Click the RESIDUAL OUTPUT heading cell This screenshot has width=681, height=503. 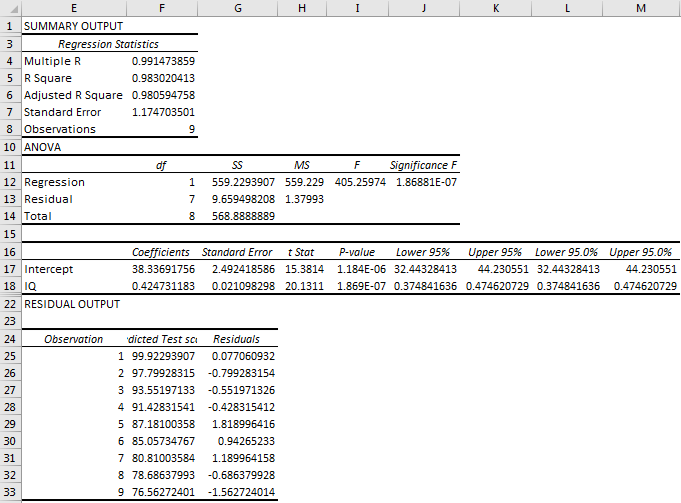coord(72,304)
